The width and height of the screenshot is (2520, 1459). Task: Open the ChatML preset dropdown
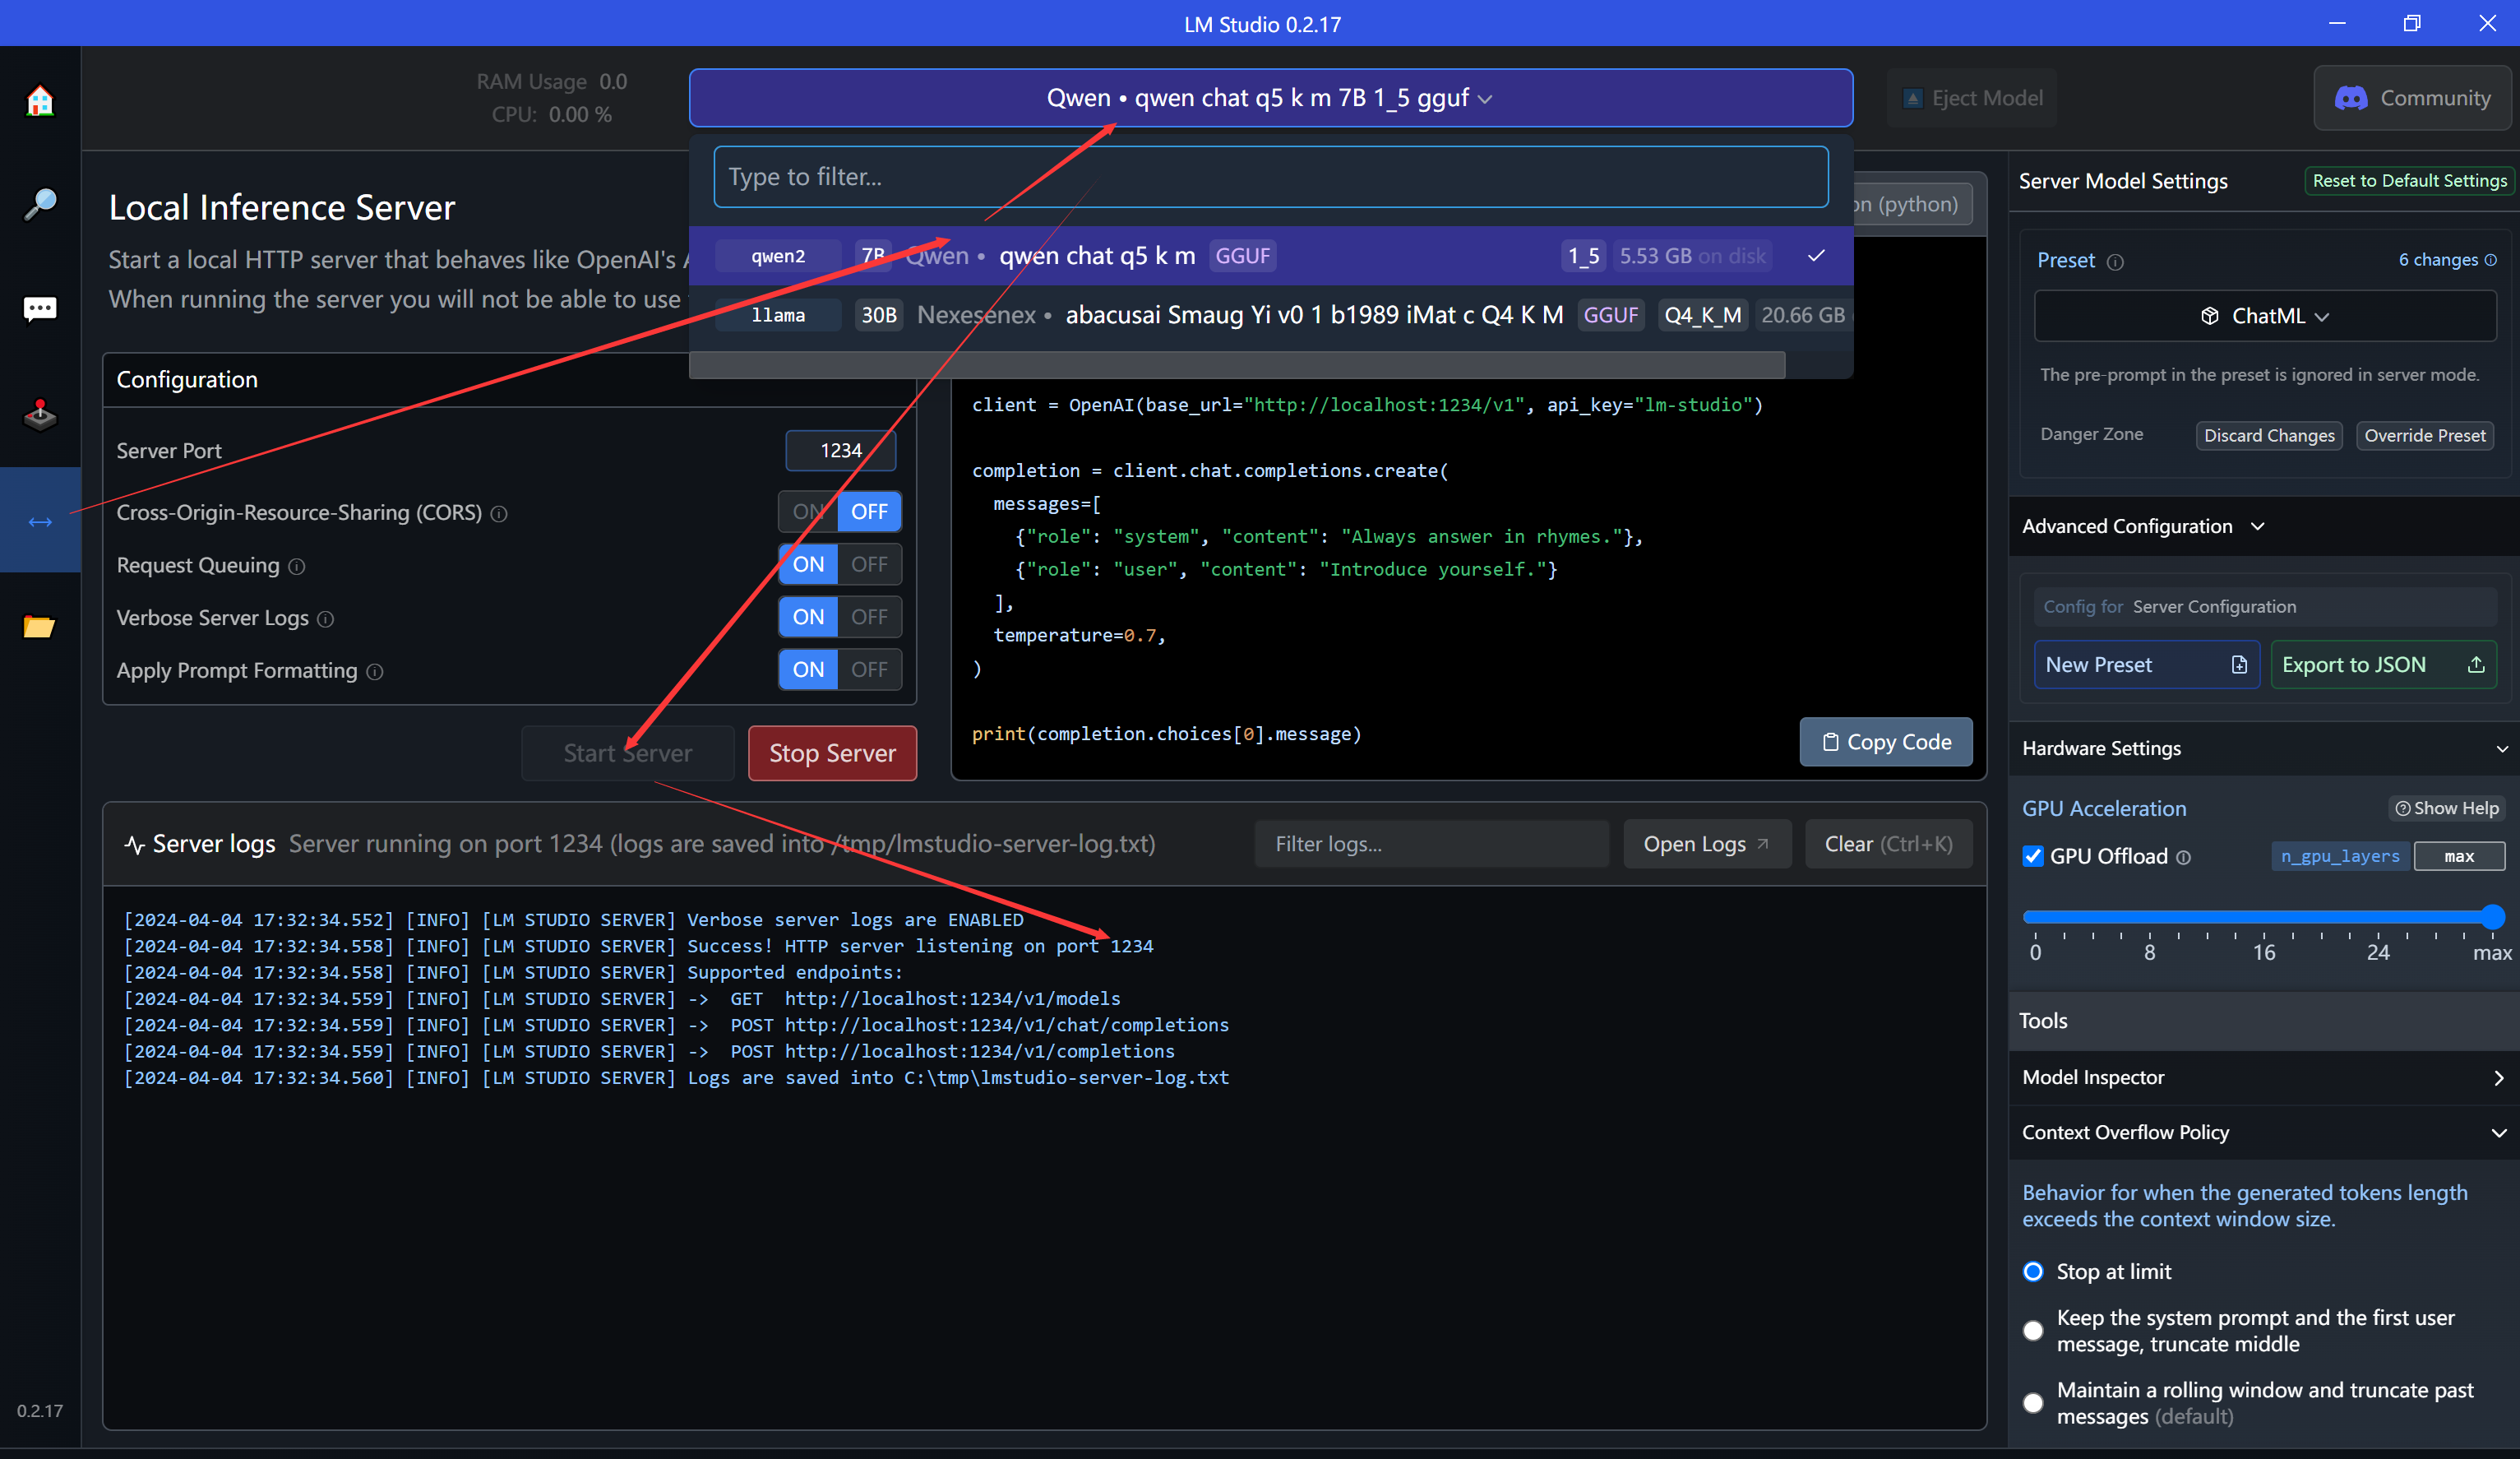[x=2265, y=316]
